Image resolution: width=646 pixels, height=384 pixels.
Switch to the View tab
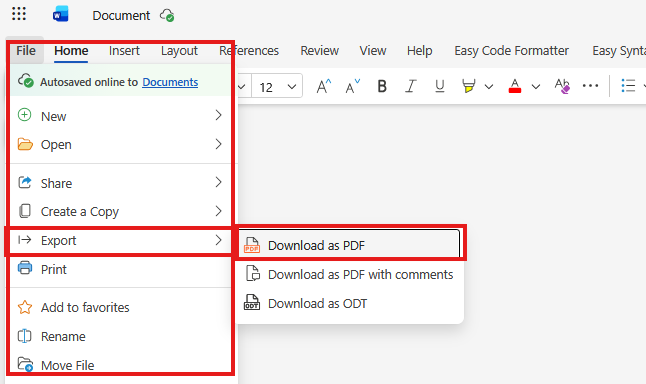click(x=372, y=51)
